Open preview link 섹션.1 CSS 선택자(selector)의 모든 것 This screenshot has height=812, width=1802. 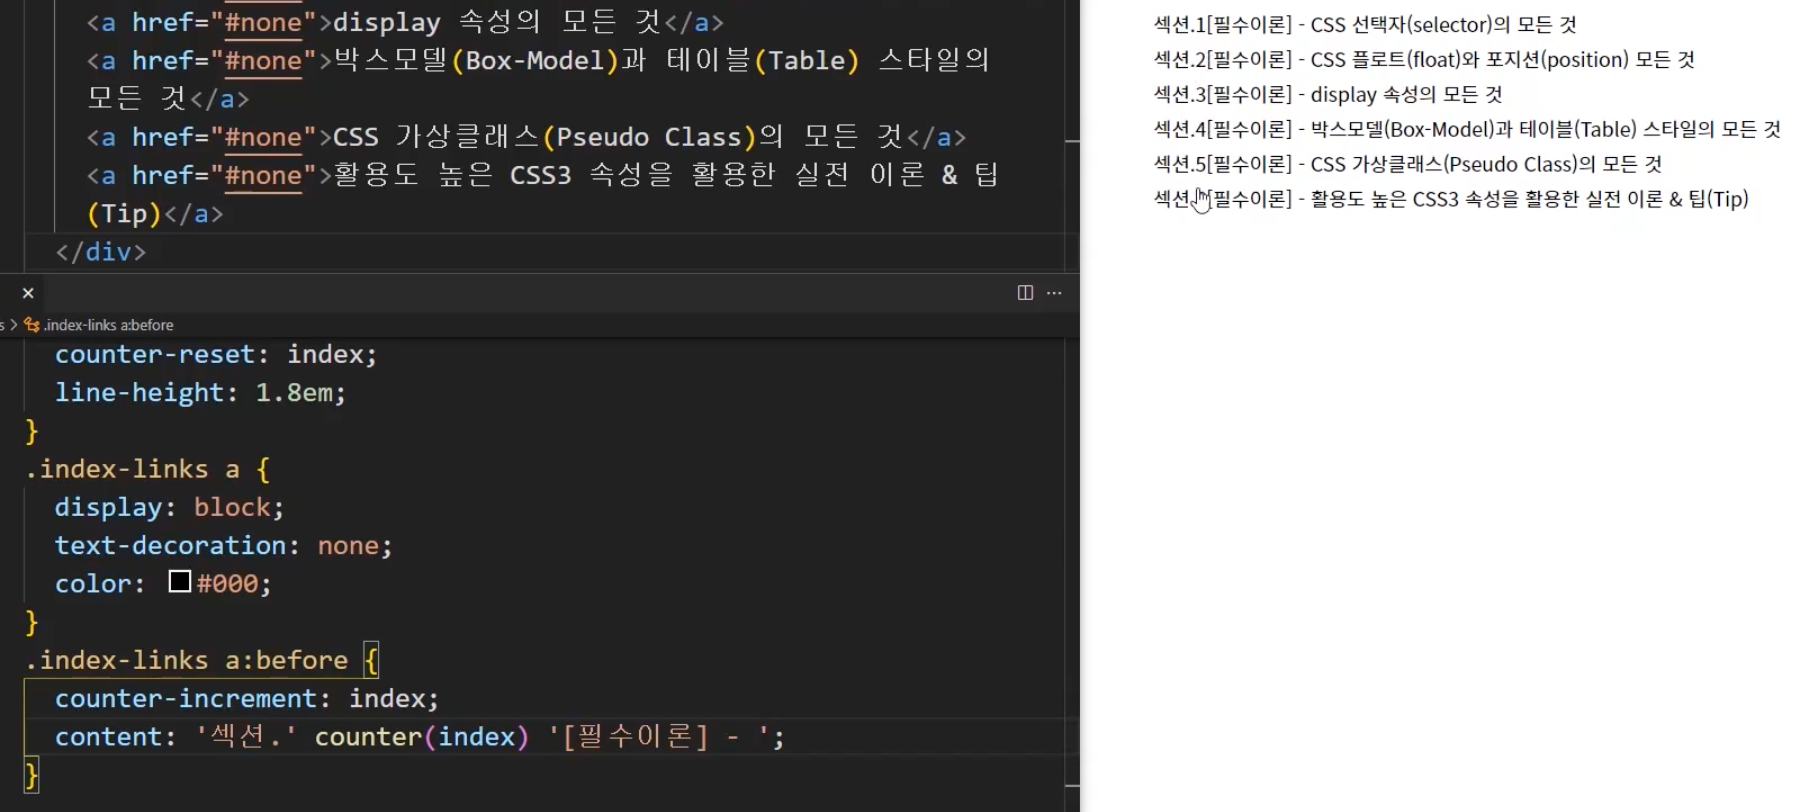[x=1365, y=25]
